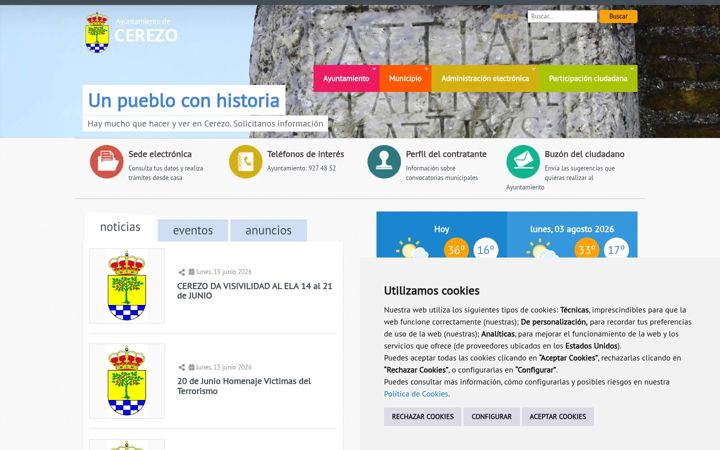
Task: Click the 33° temperature for 03 agosto
Action: click(586, 249)
